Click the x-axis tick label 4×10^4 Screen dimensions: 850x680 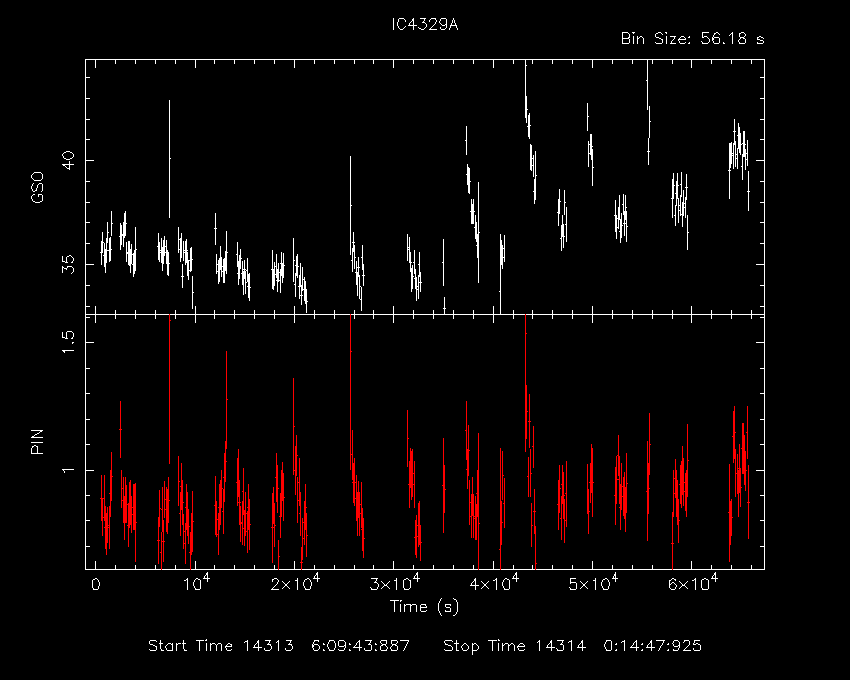tap(494, 583)
